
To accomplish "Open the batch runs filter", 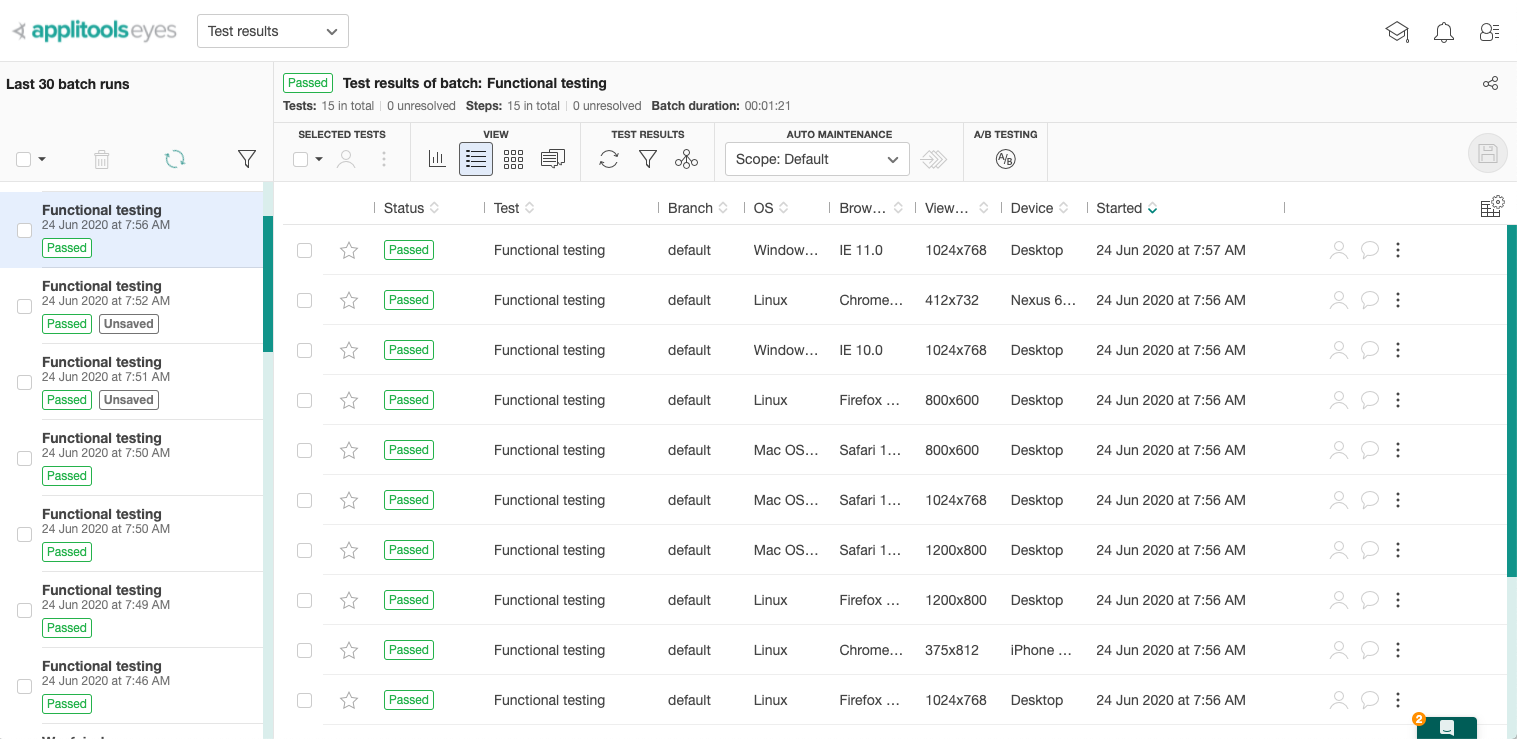I will click(x=247, y=159).
